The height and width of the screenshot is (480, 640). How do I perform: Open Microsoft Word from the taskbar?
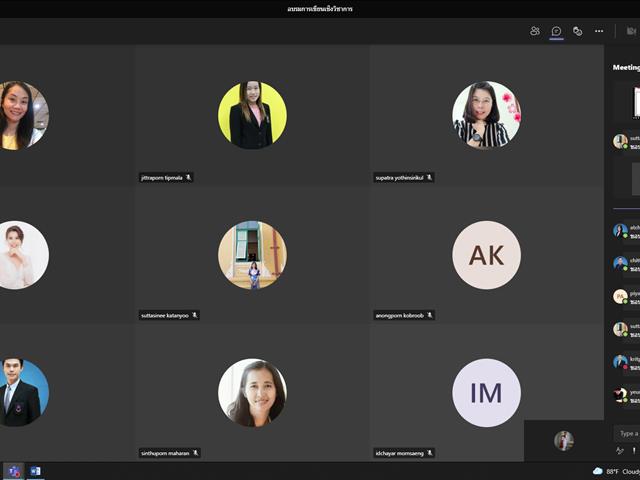click(x=36, y=471)
